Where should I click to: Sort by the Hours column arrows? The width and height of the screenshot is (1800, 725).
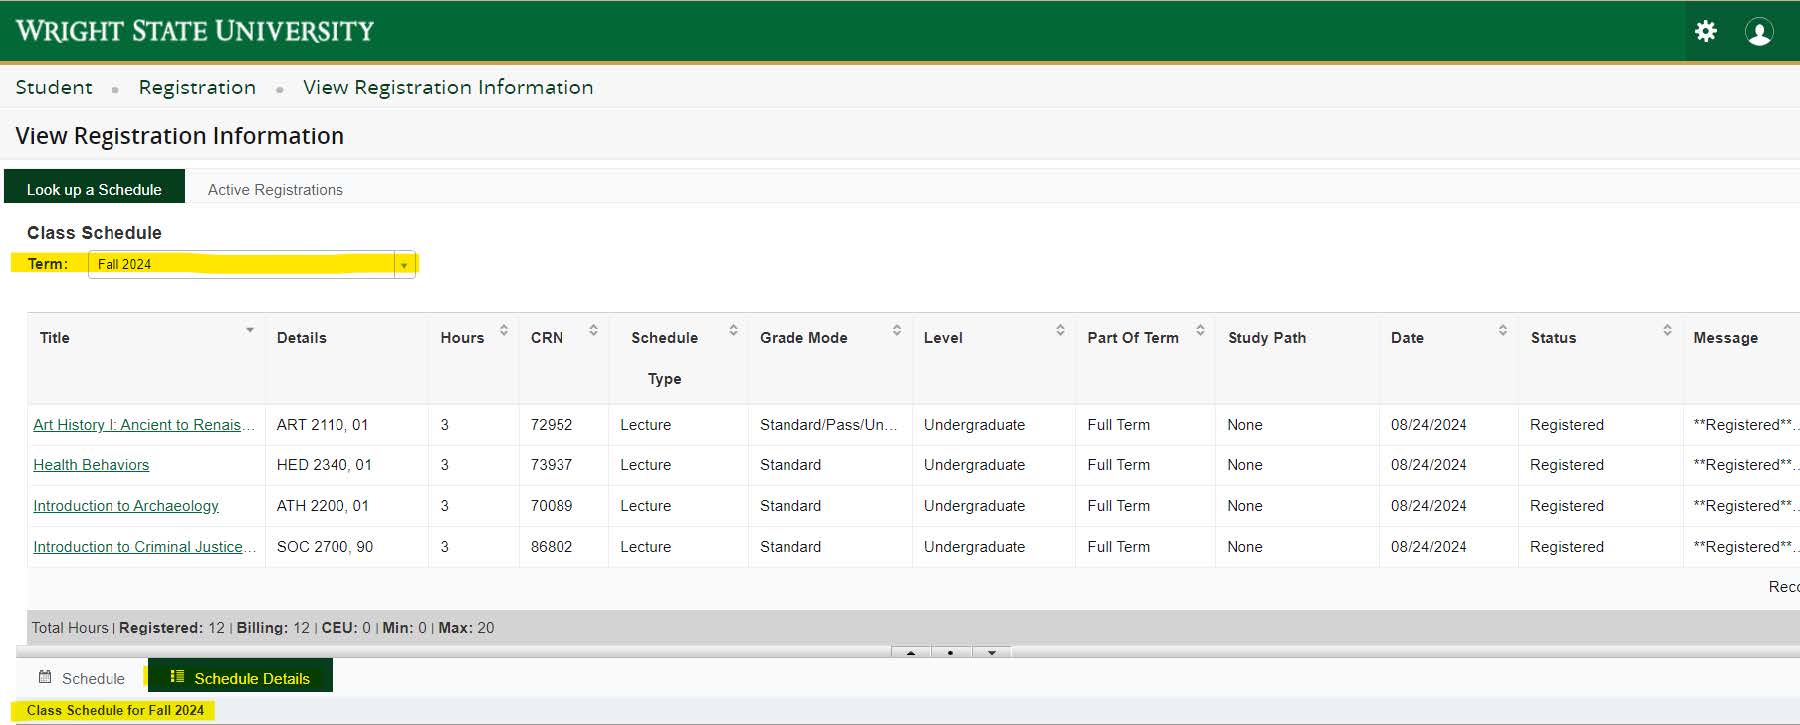tap(503, 330)
